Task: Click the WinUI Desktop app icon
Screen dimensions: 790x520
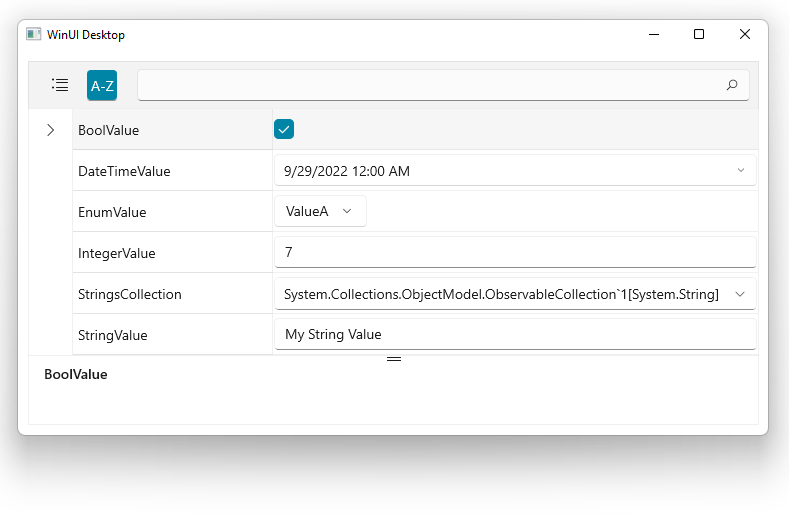Action: (x=33, y=34)
